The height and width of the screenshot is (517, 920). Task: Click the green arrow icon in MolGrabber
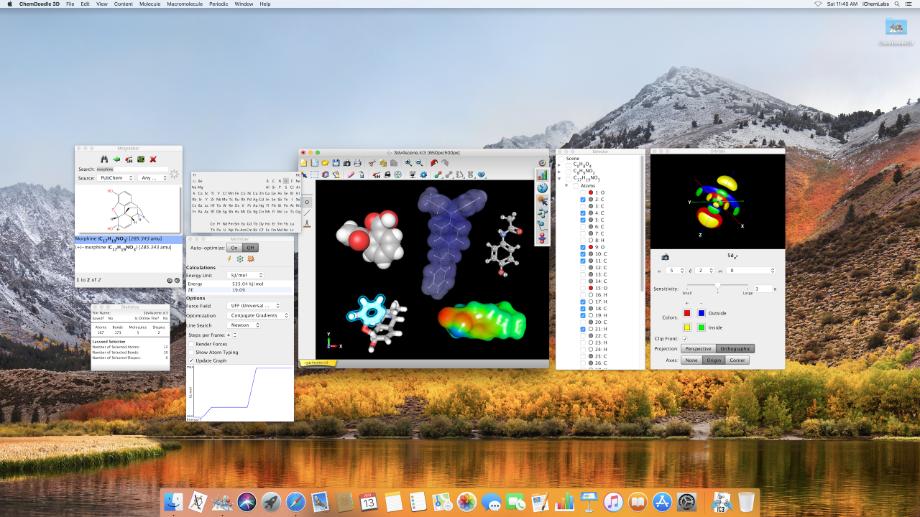pyautogui.click(x=116, y=159)
